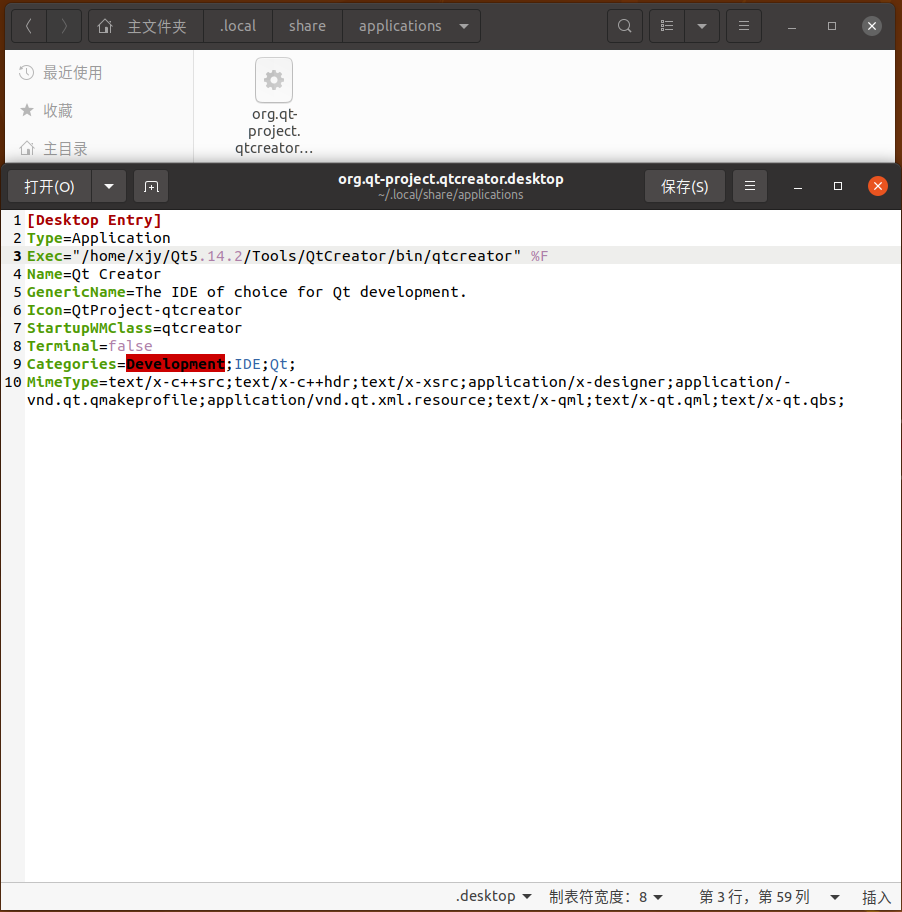
Task: Go forward in the Files window
Action: pos(64,26)
